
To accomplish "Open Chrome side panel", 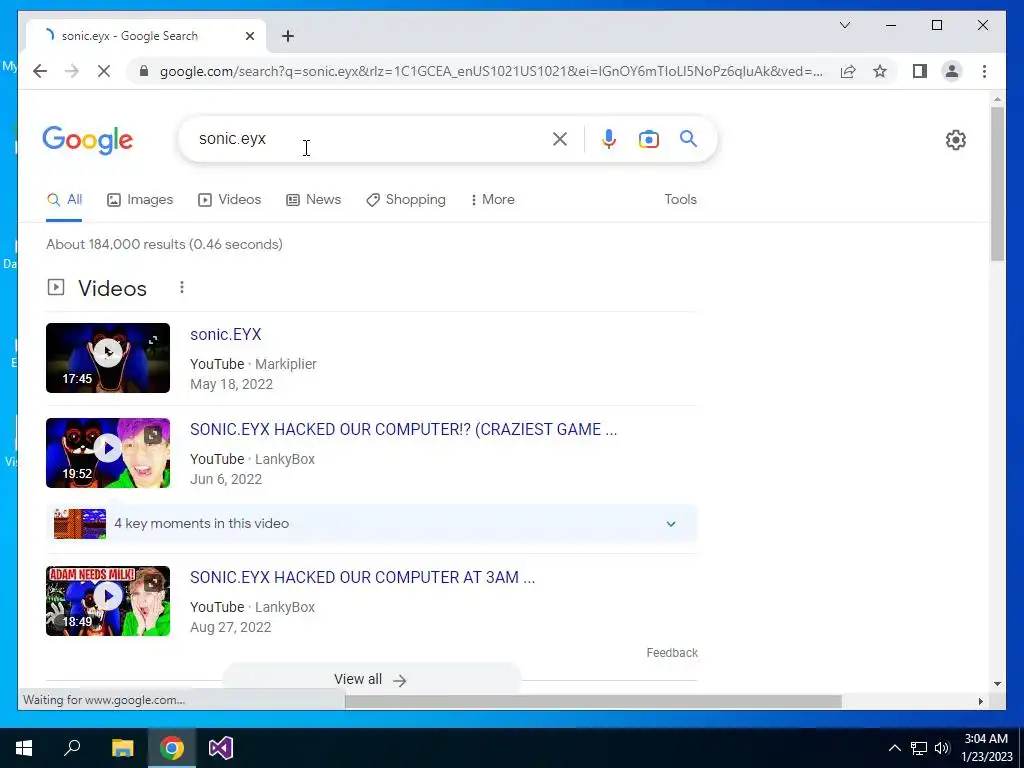I will point(920,71).
